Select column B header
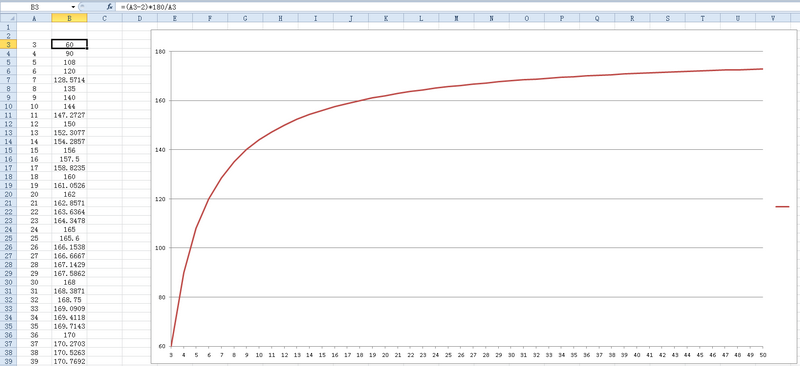Image resolution: width=800 pixels, height=366 pixels. (x=69, y=18)
